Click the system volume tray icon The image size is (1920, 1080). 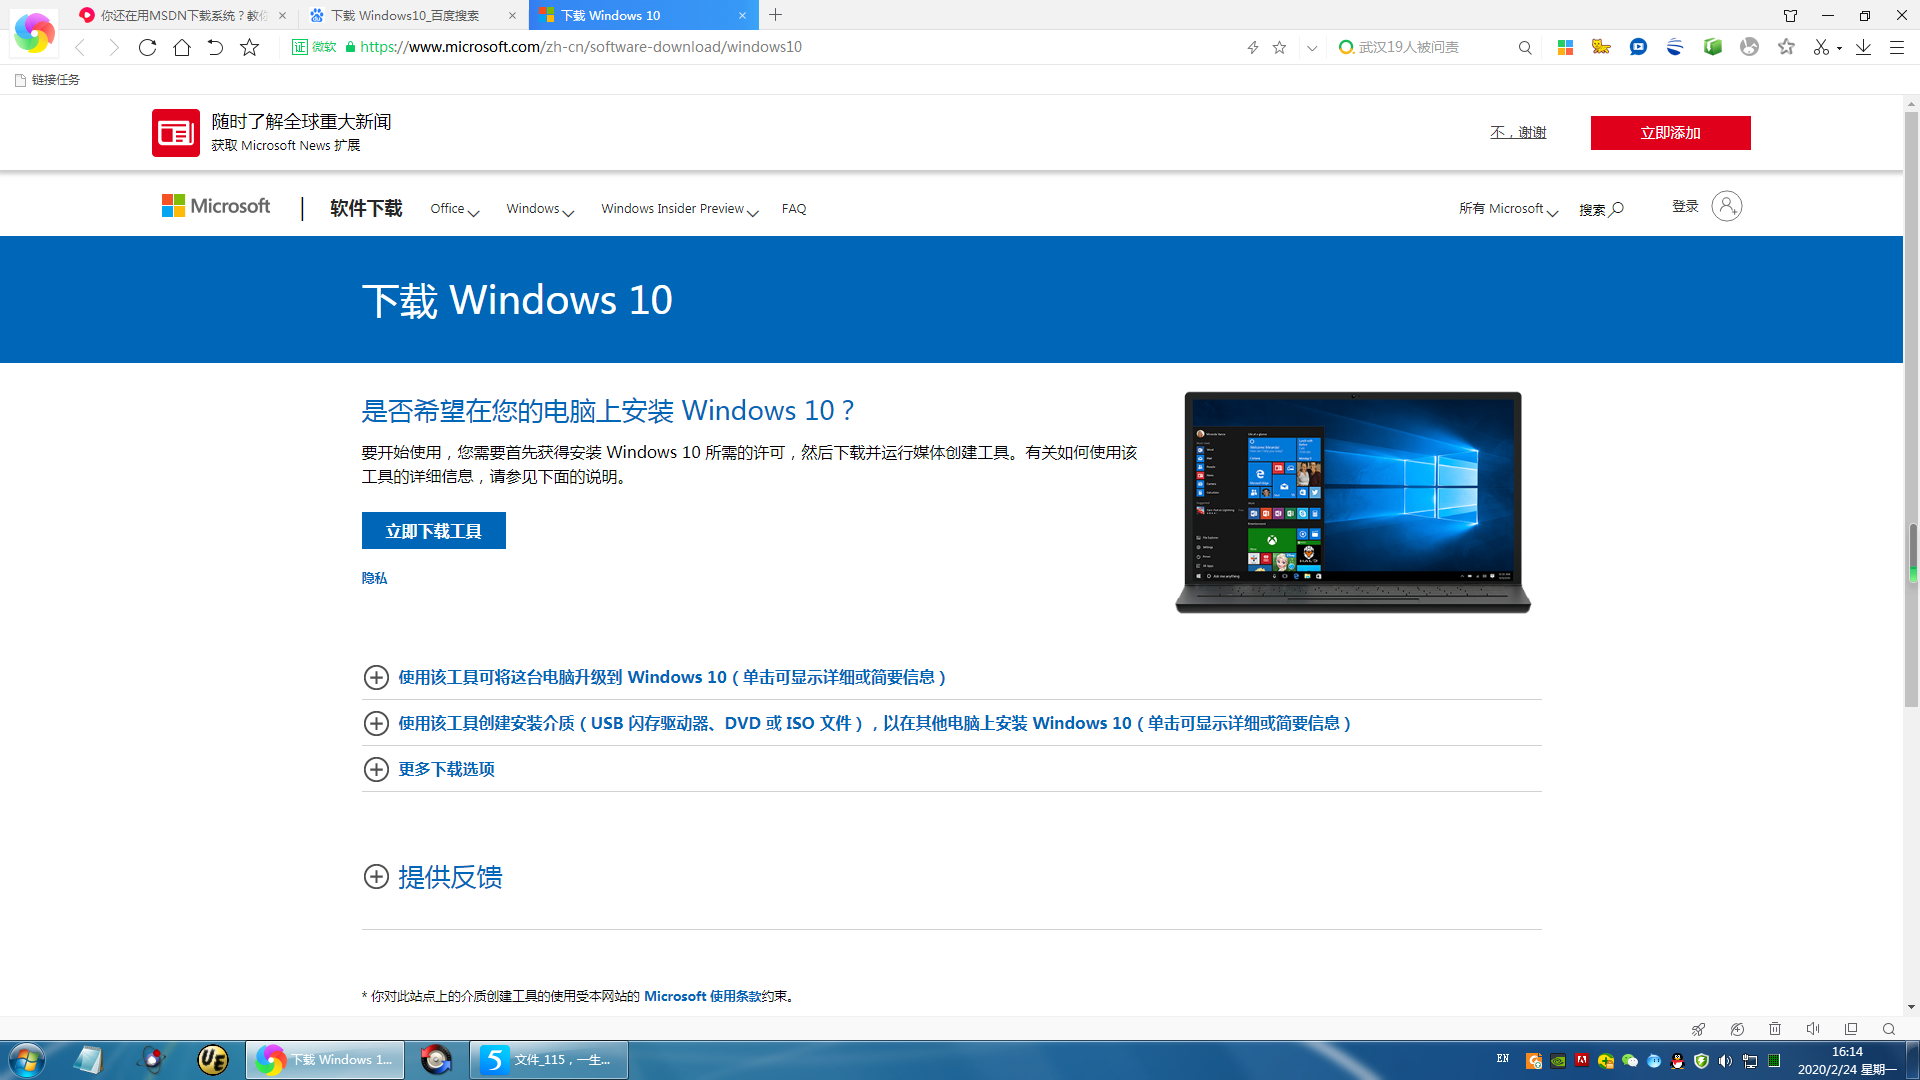(1725, 1061)
